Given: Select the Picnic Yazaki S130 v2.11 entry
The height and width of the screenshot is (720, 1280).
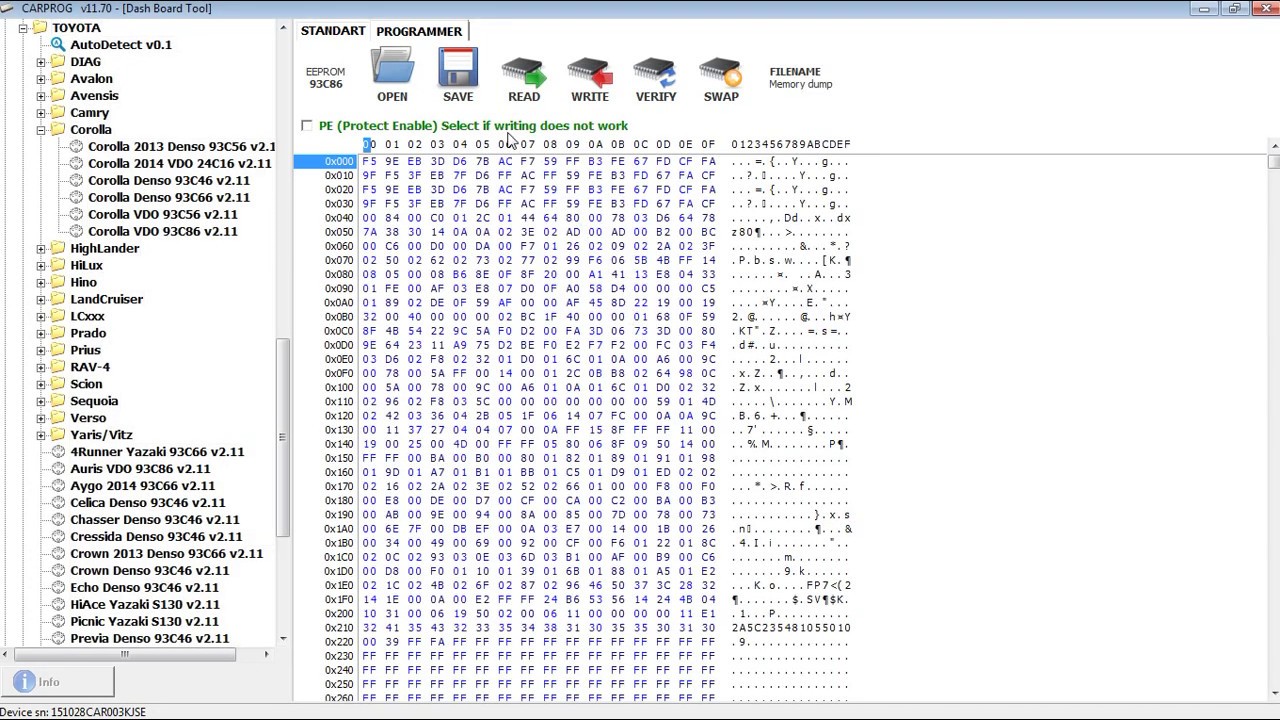Looking at the screenshot, I should pos(144,621).
